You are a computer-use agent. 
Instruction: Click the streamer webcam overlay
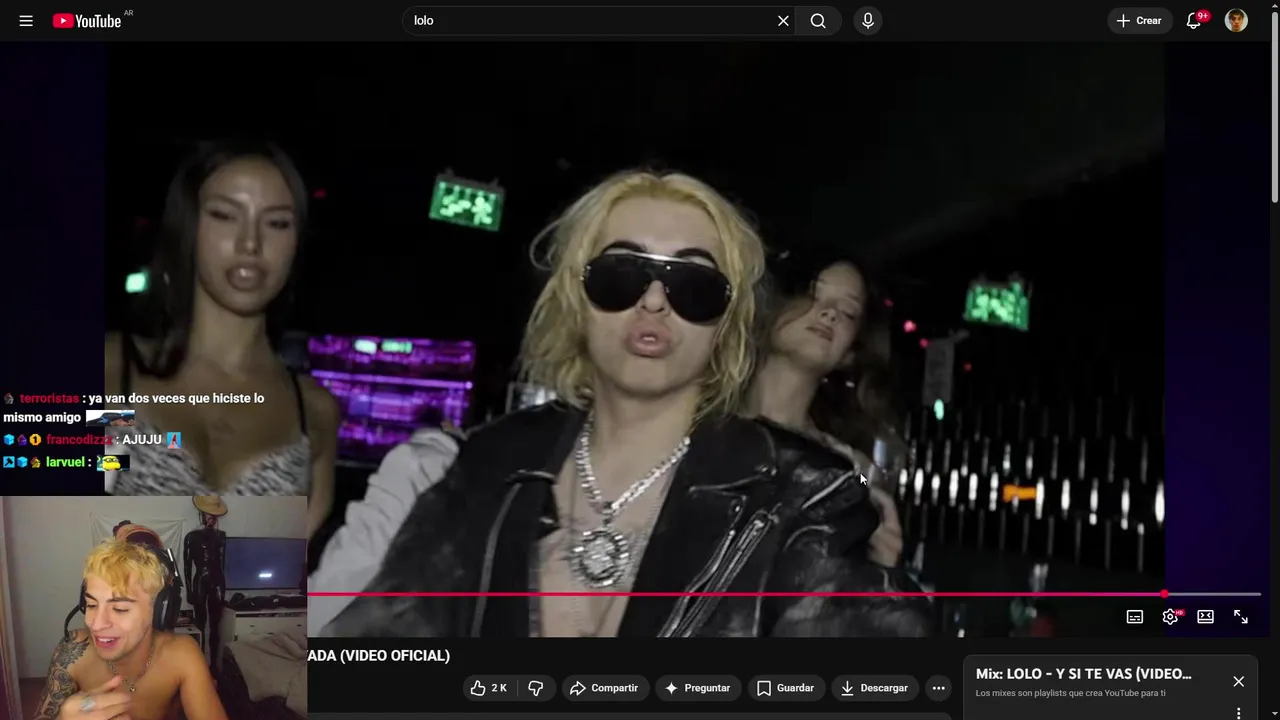tap(154, 608)
